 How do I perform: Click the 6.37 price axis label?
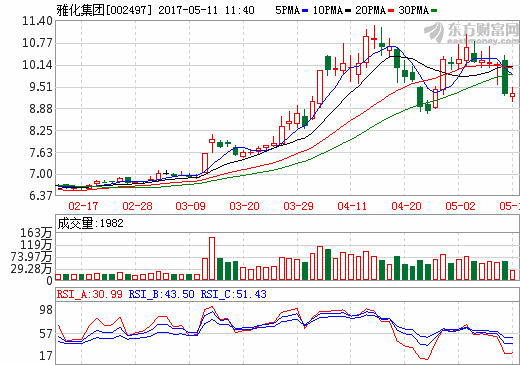(41, 196)
